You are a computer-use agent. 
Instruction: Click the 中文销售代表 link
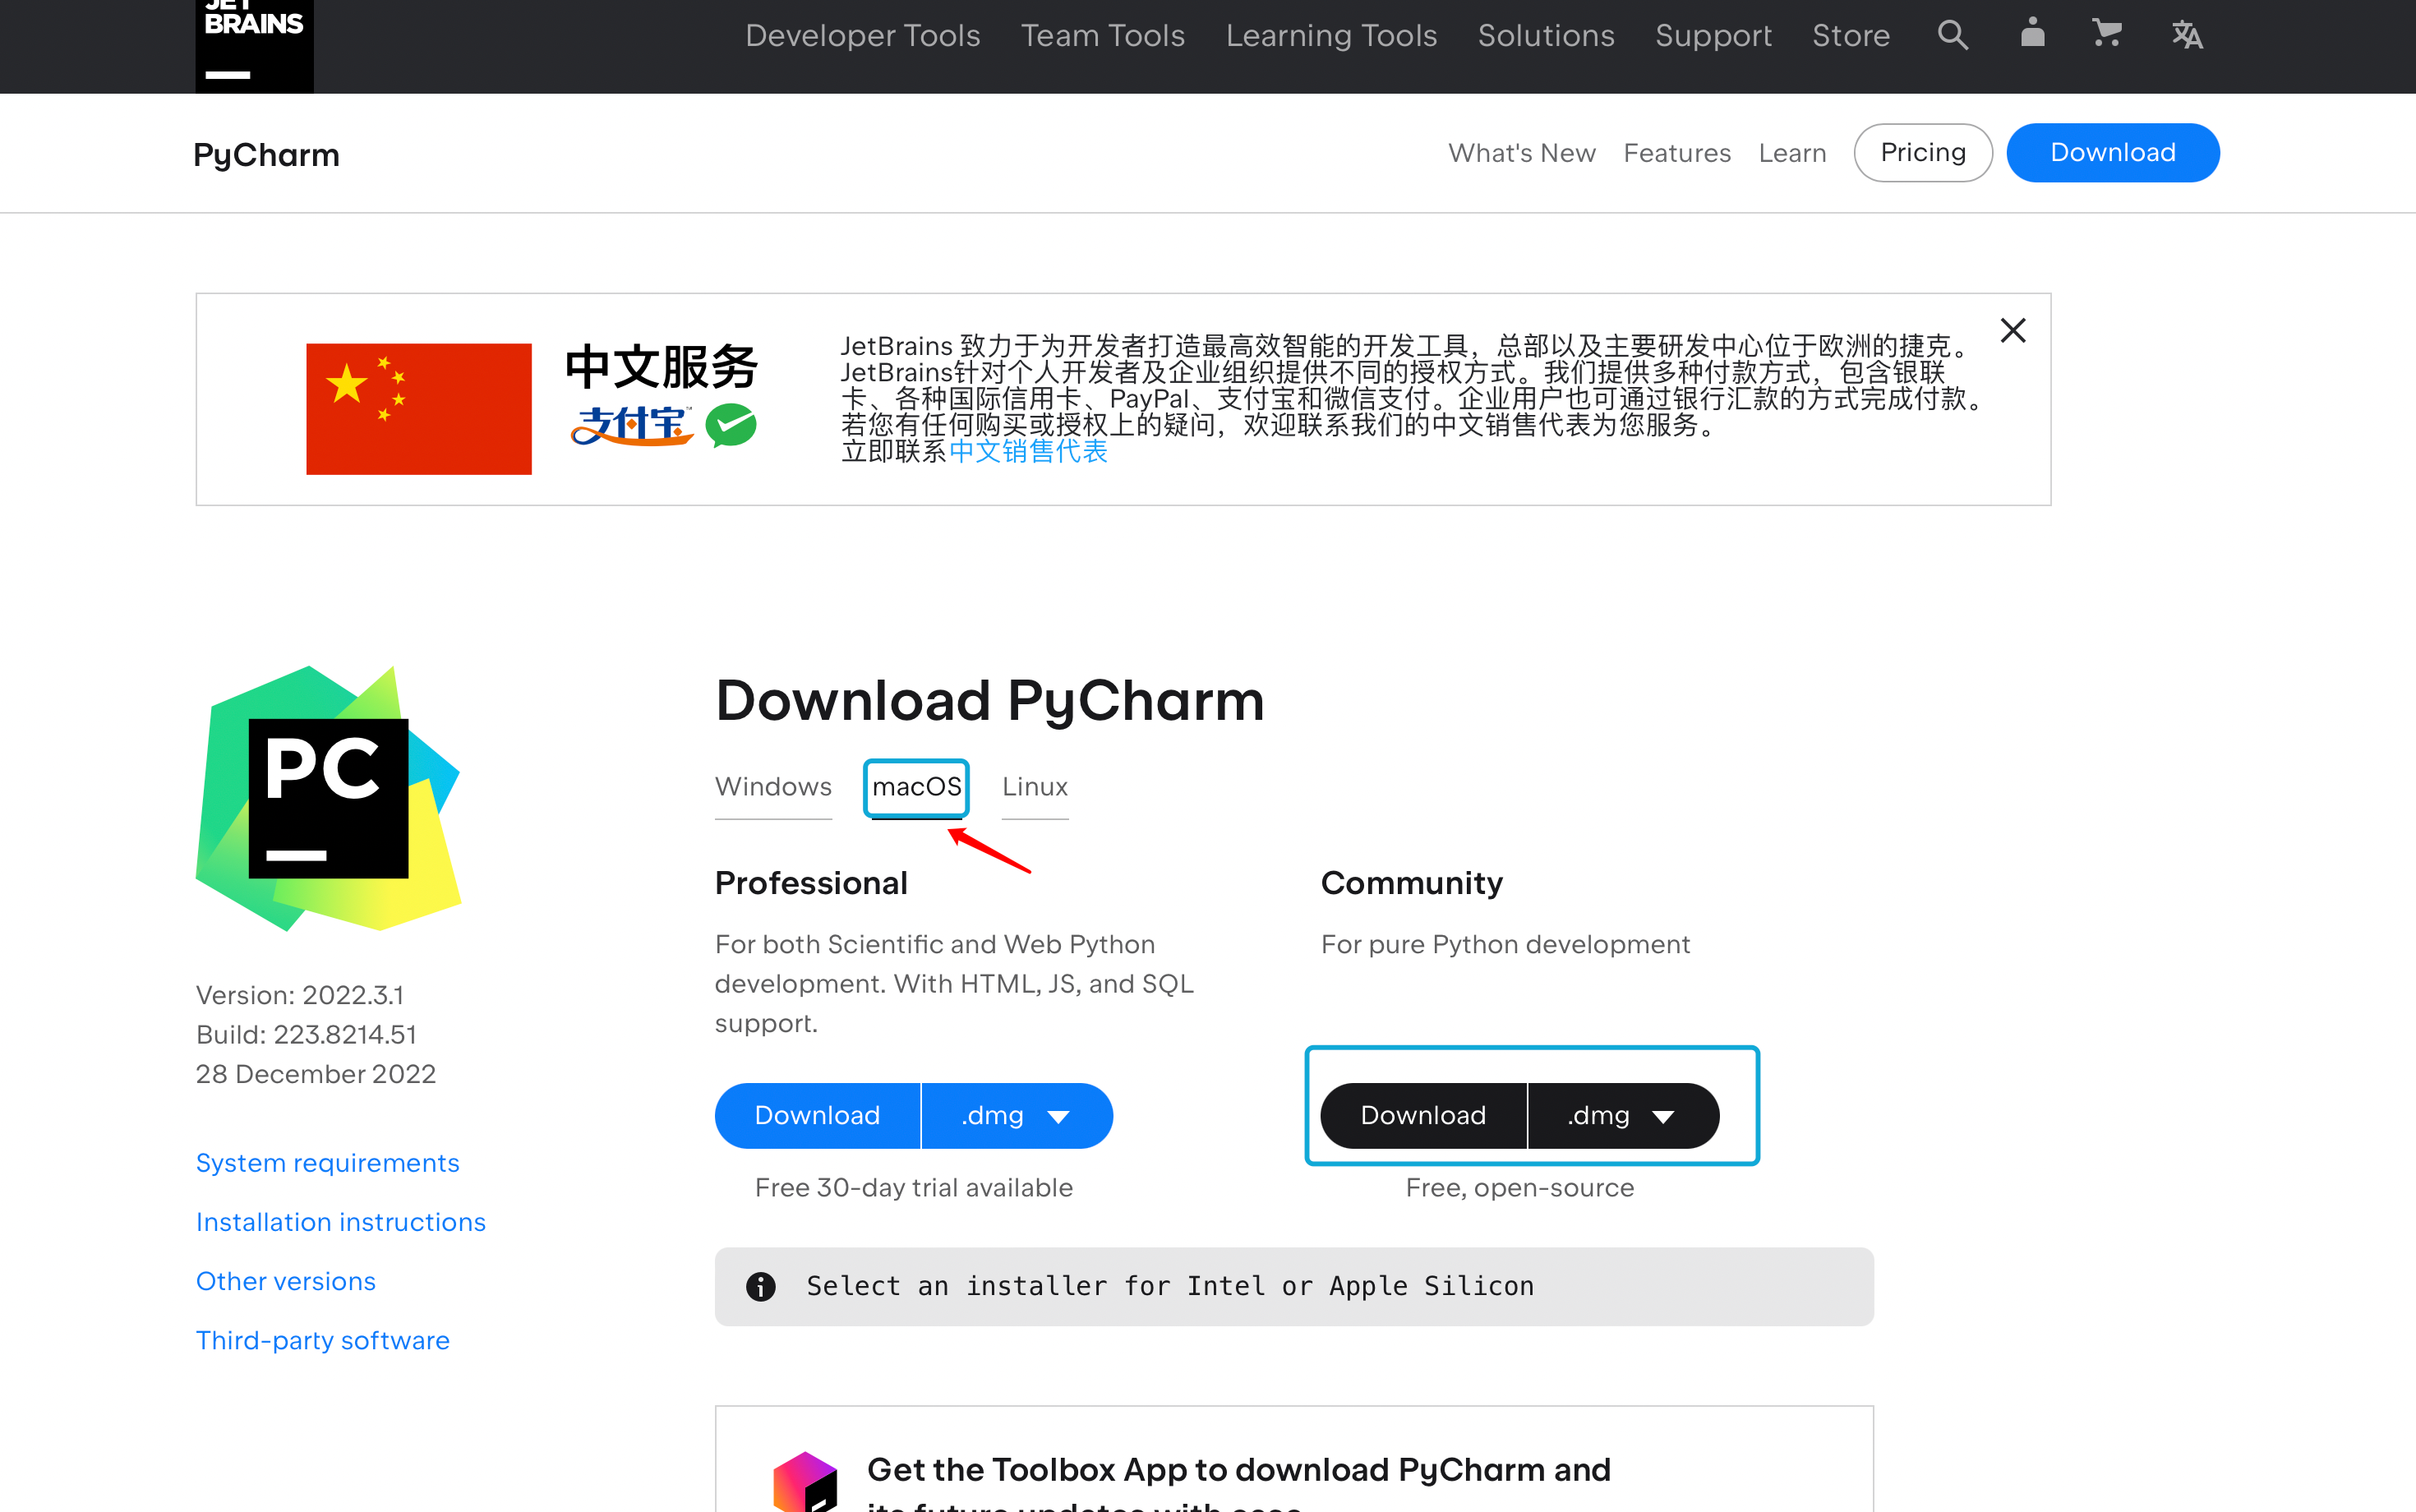(x=1028, y=451)
